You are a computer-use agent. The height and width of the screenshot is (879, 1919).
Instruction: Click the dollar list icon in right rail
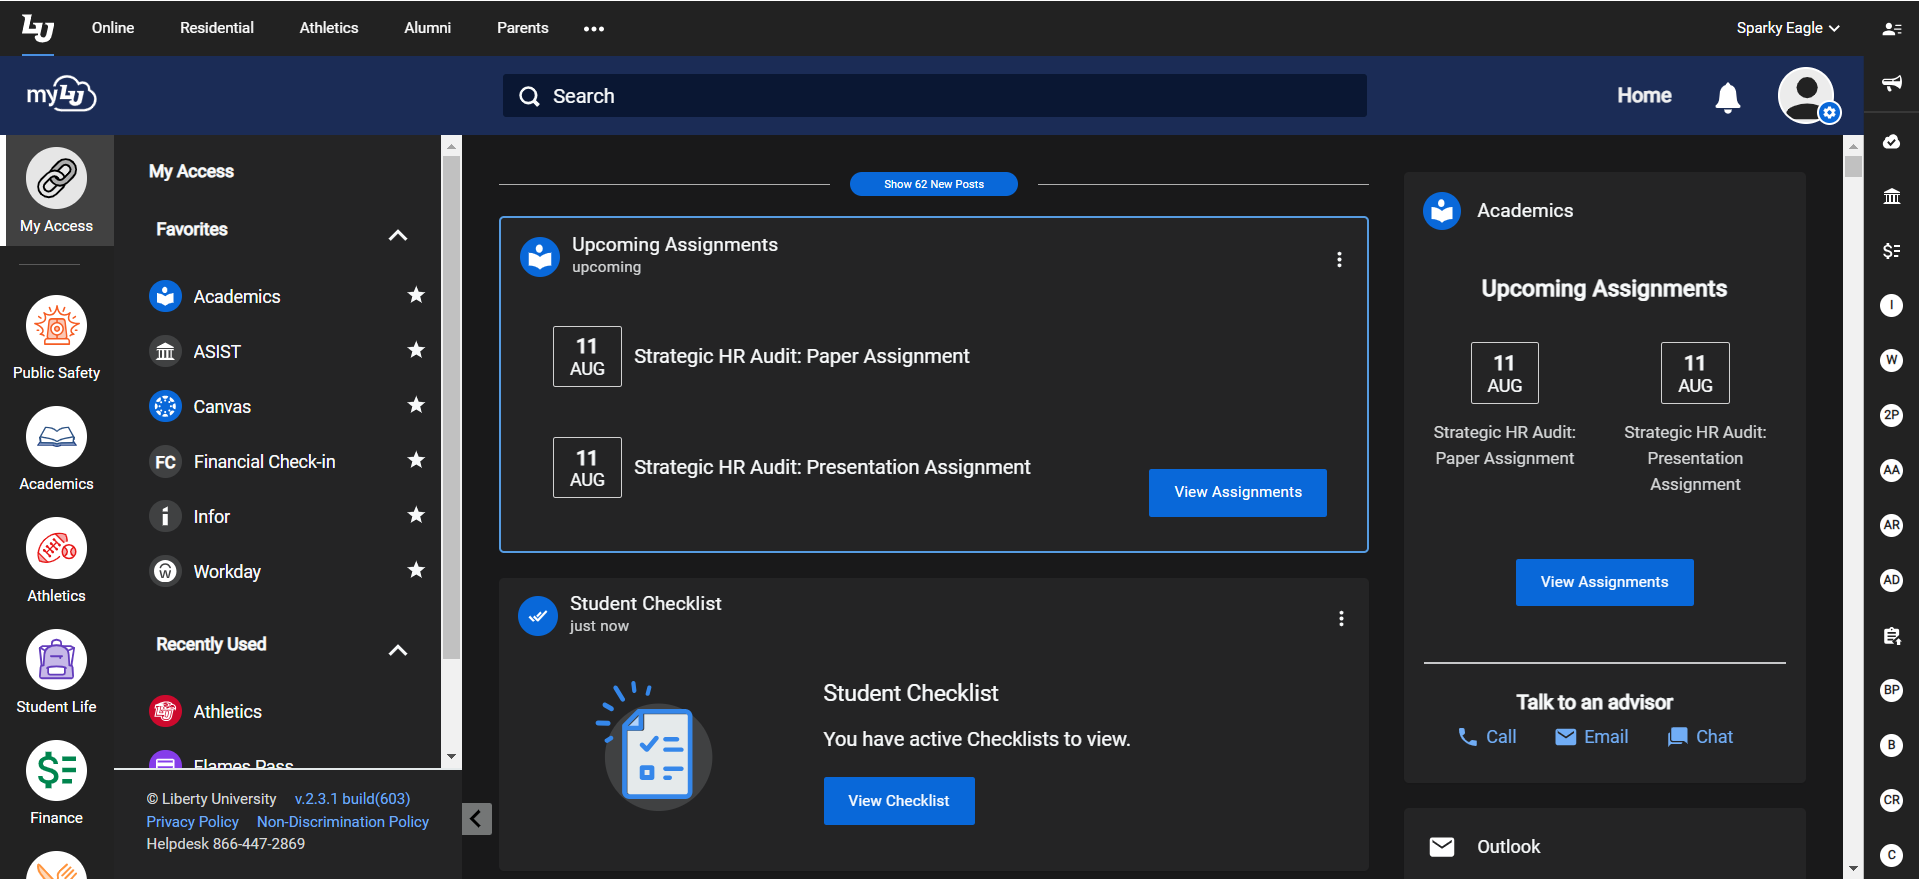point(1891,251)
